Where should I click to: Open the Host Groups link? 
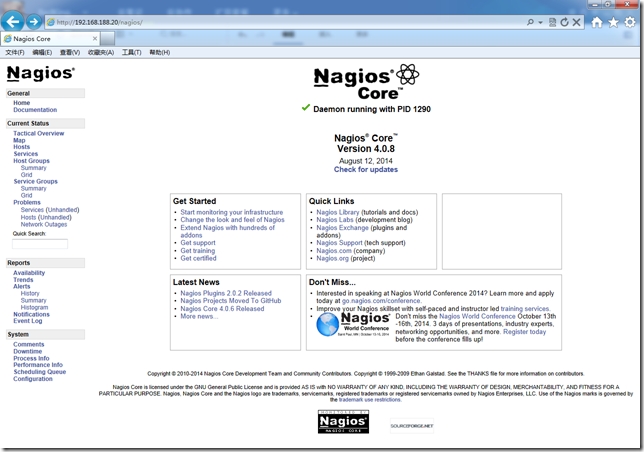tap(31, 161)
